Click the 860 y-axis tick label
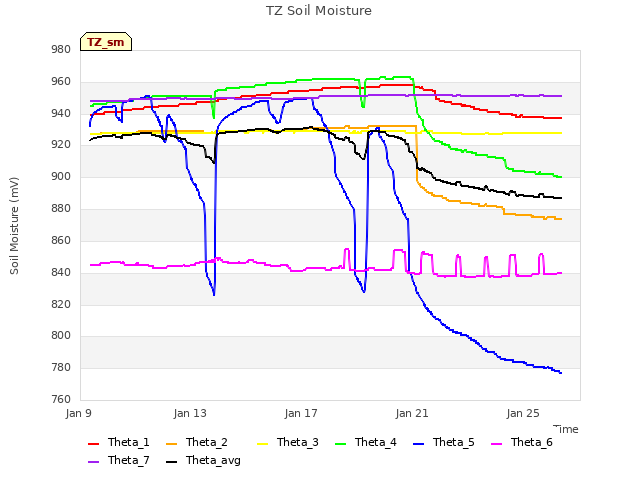Image resolution: width=640 pixels, height=480 pixels. point(61,240)
